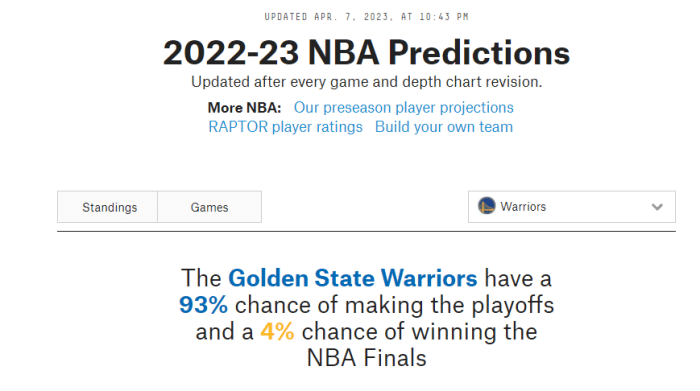
Task: Click the Warriors team logo icon
Action: click(487, 206)
